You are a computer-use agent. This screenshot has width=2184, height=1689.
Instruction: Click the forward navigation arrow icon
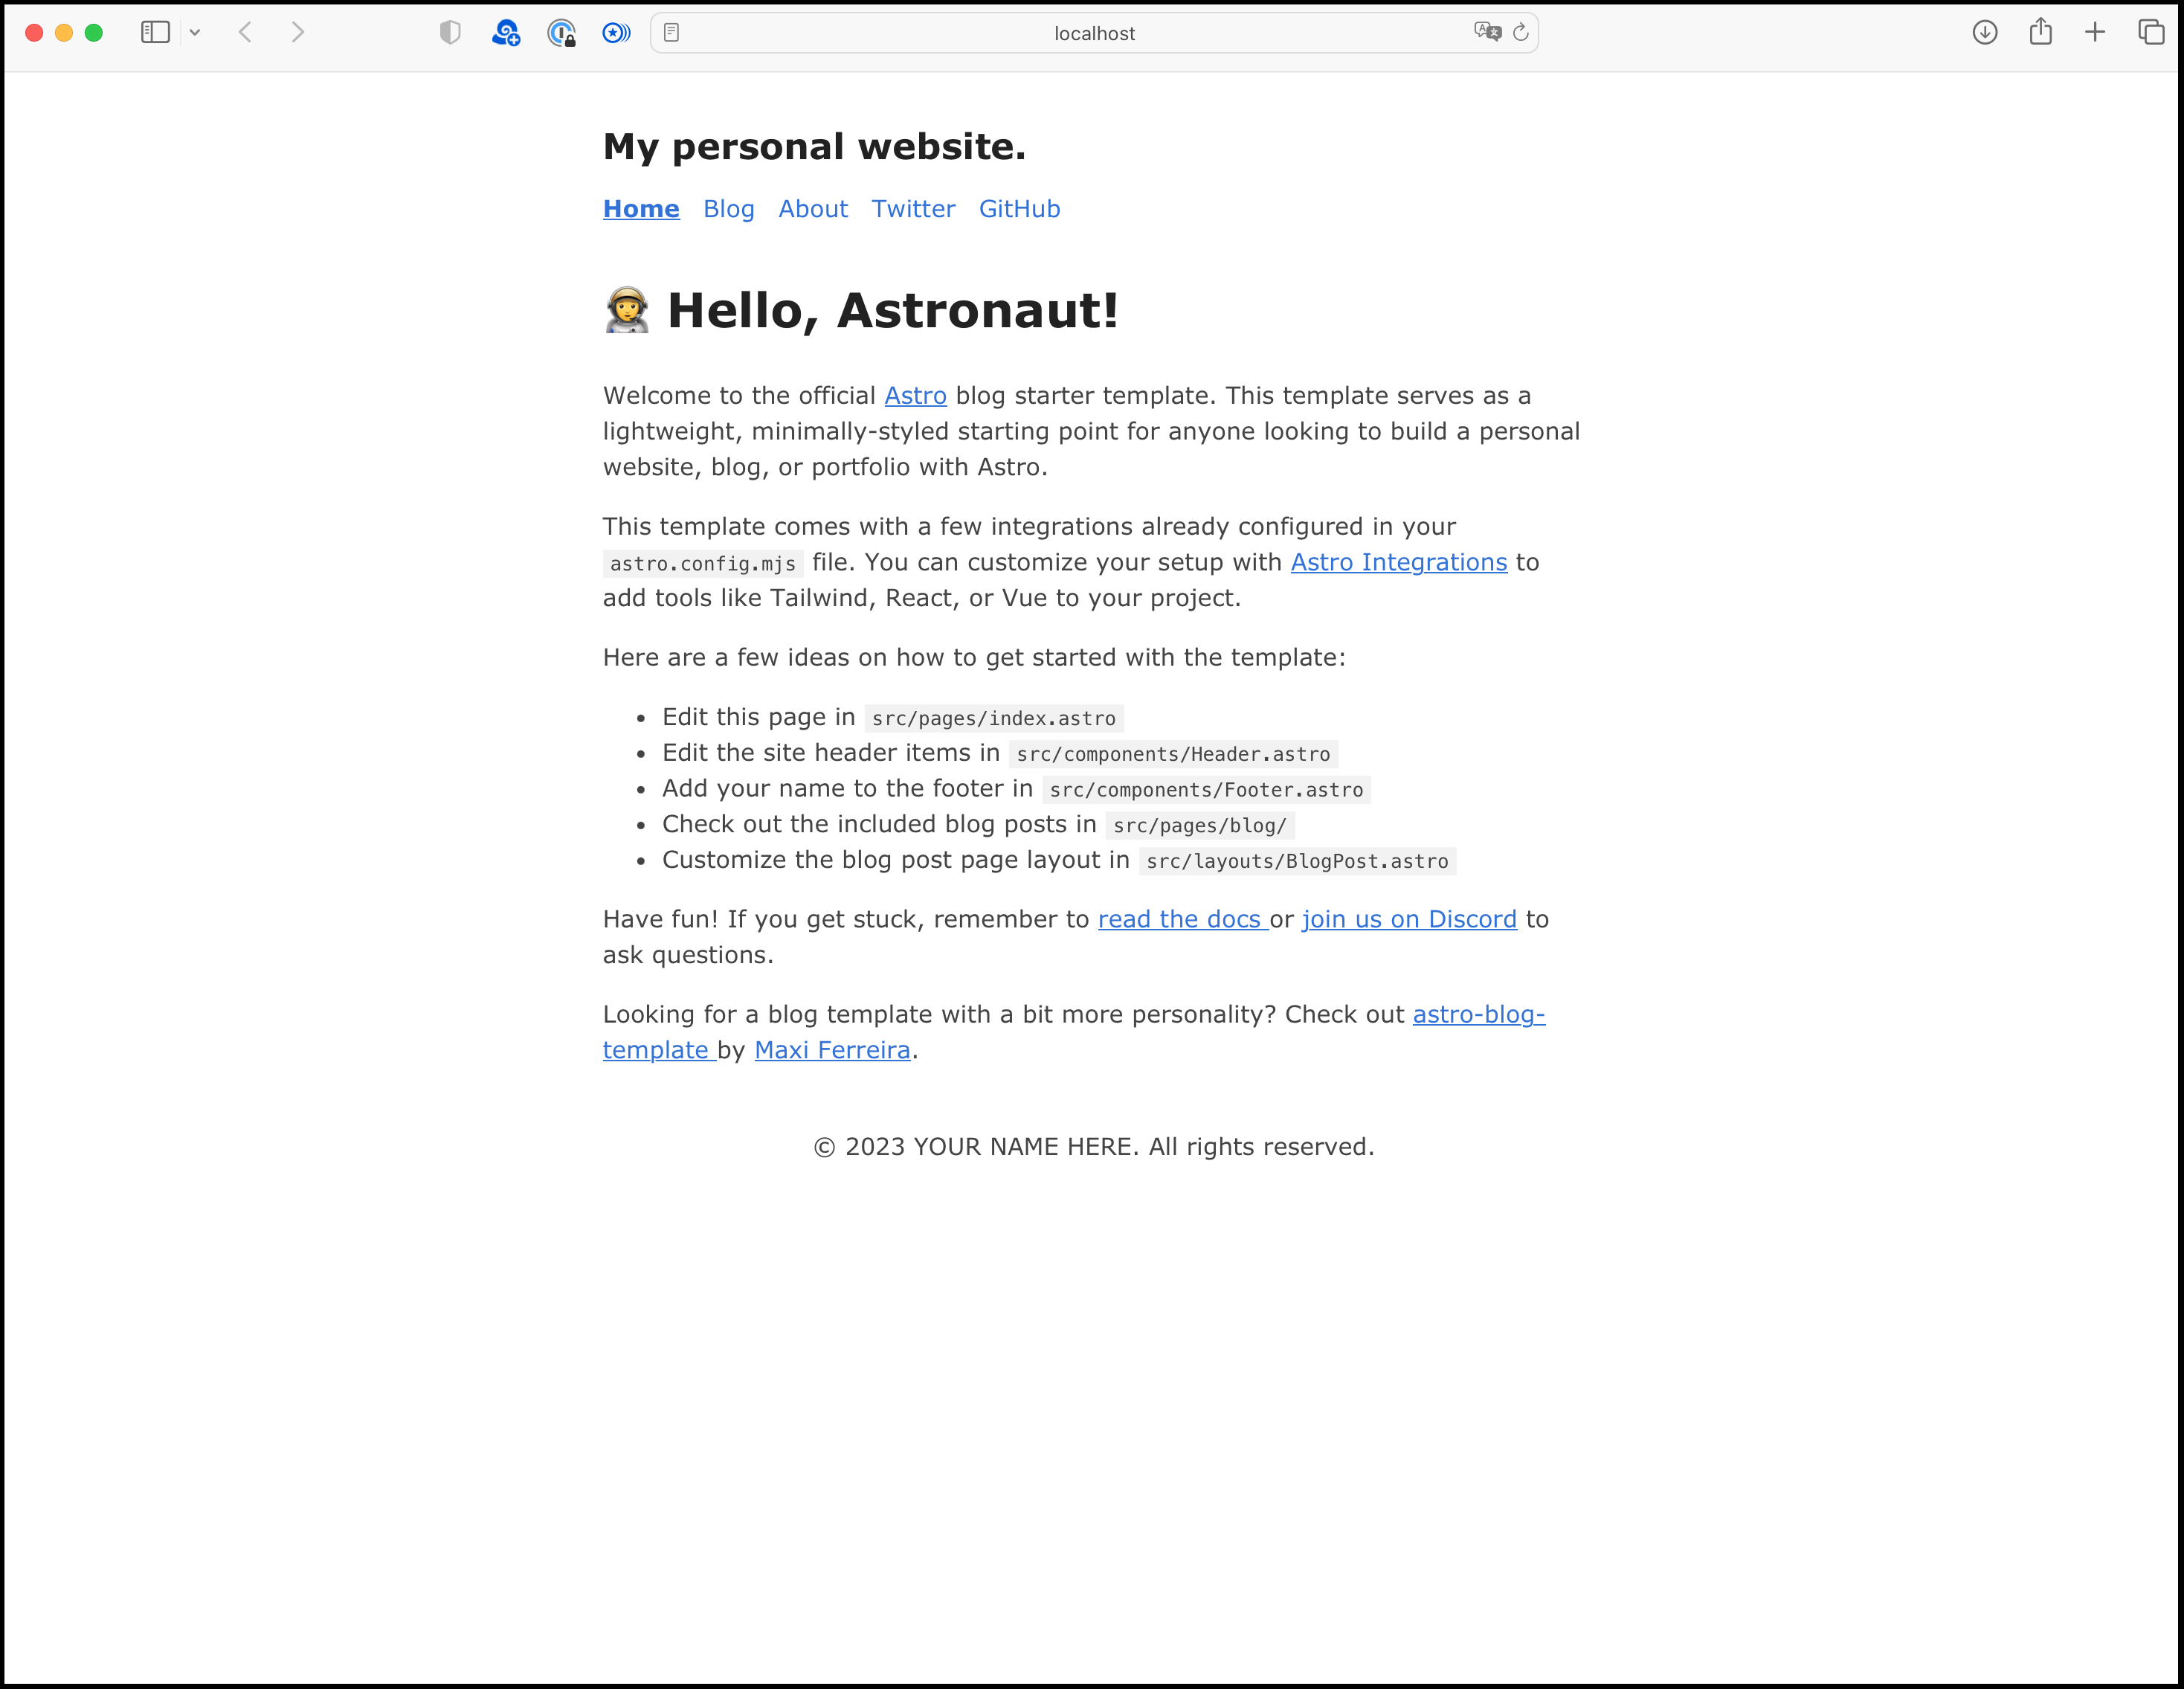tap(296, 32)
